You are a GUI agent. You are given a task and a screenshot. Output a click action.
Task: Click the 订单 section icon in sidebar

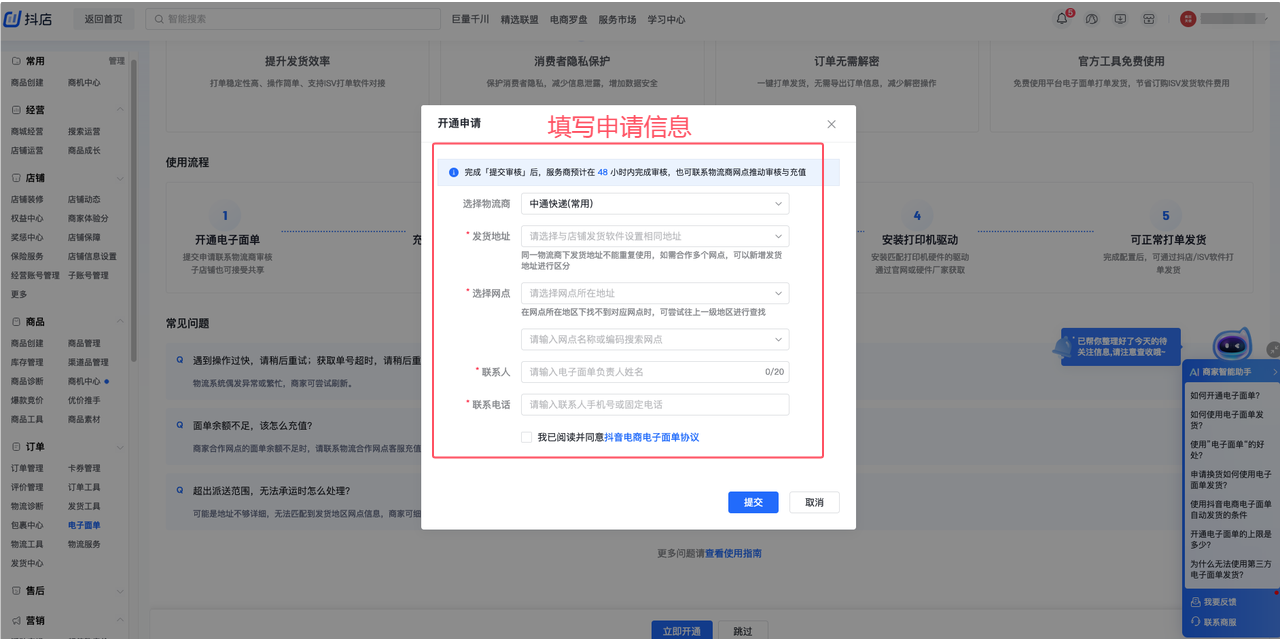pos(16,446)
